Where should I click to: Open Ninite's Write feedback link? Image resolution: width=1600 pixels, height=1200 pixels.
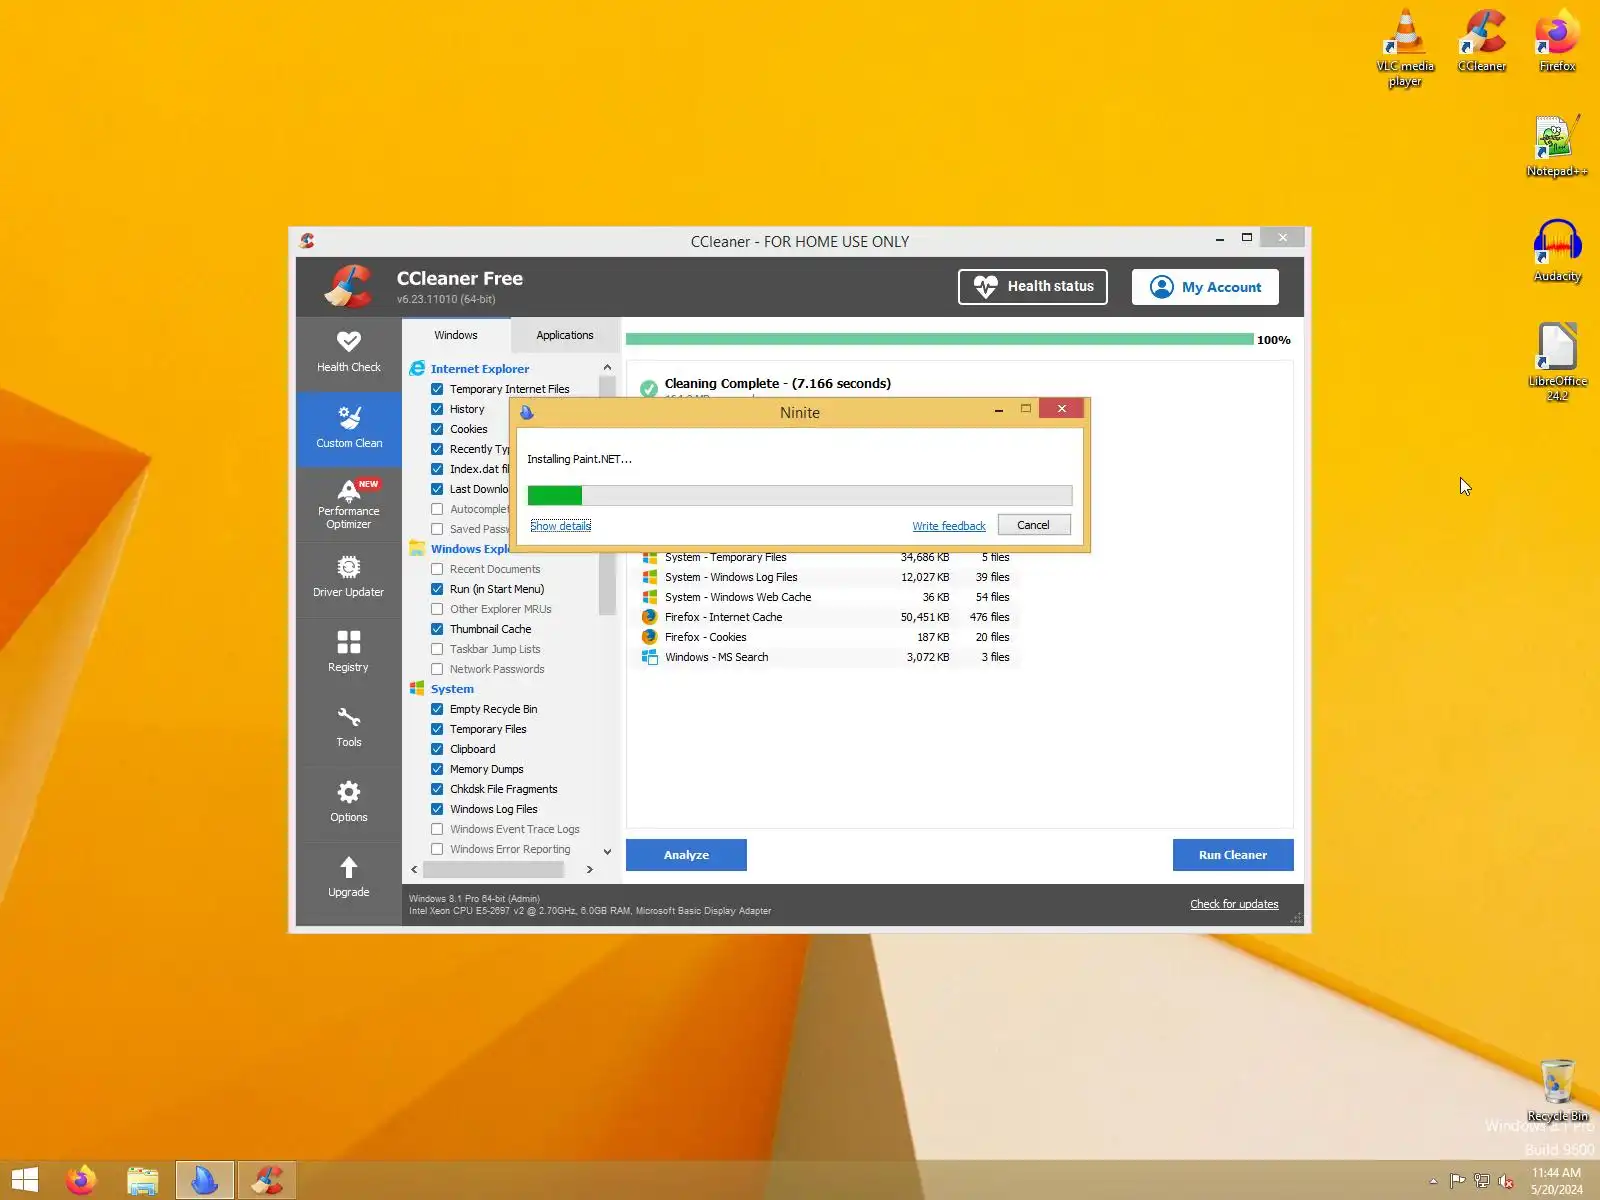949,526
